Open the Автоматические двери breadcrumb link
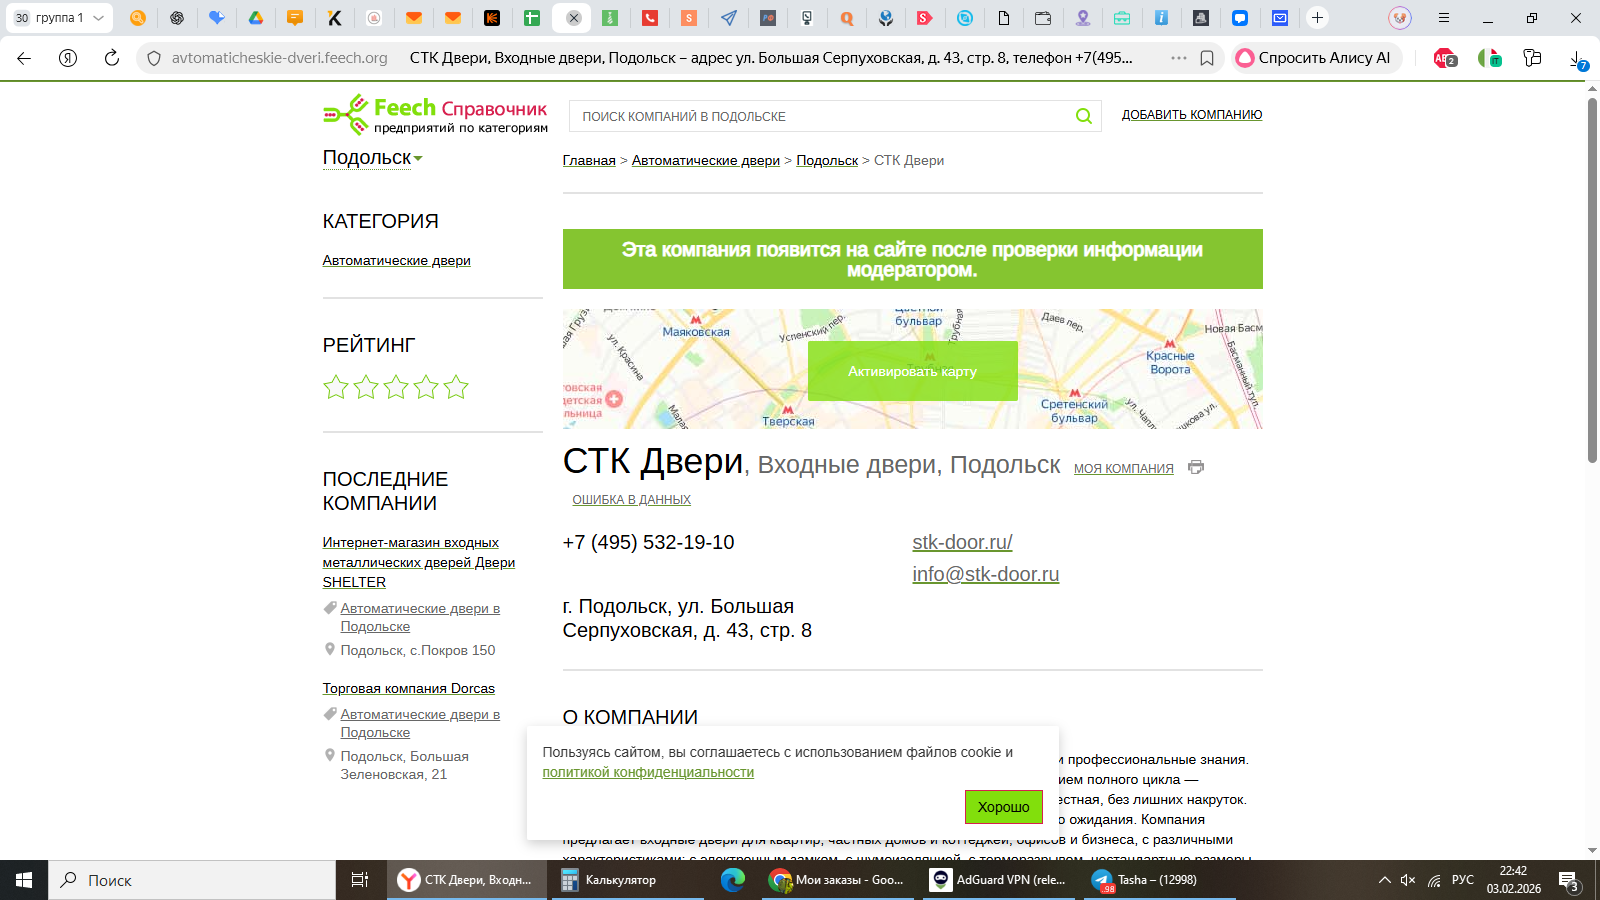This screenshot has height=900, width=1600. (x=706, y=160)
